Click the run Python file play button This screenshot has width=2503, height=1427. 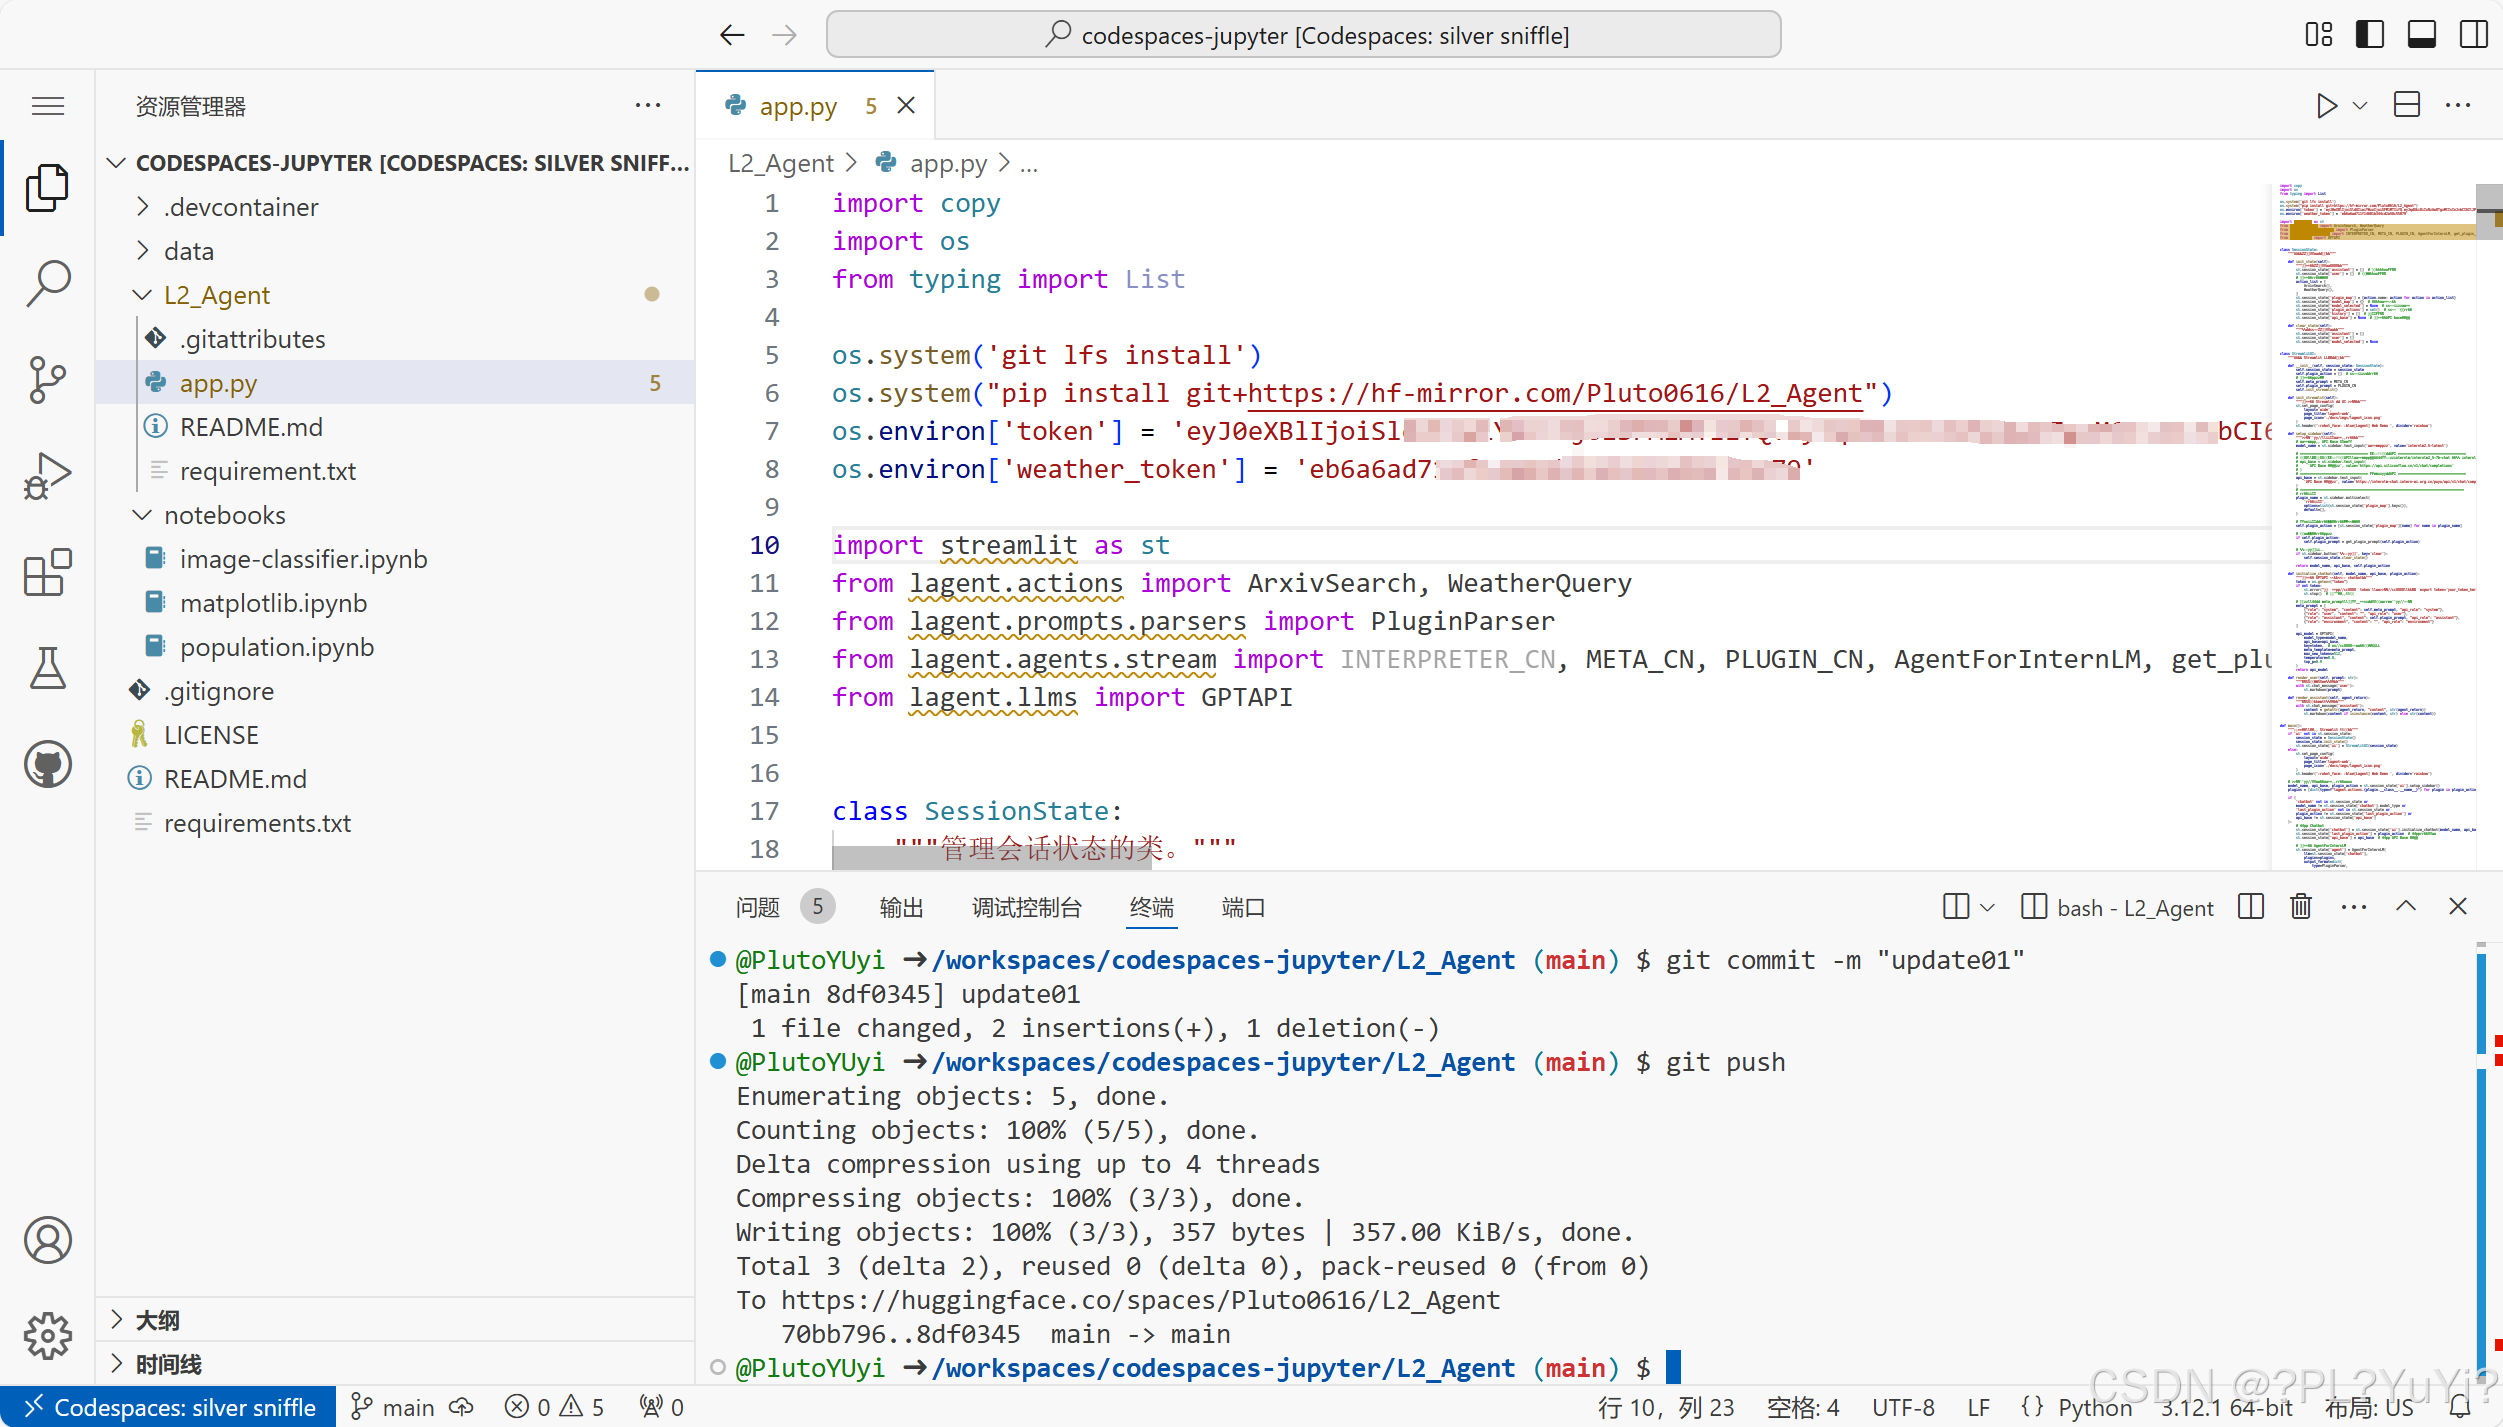tap(2326, 106)
